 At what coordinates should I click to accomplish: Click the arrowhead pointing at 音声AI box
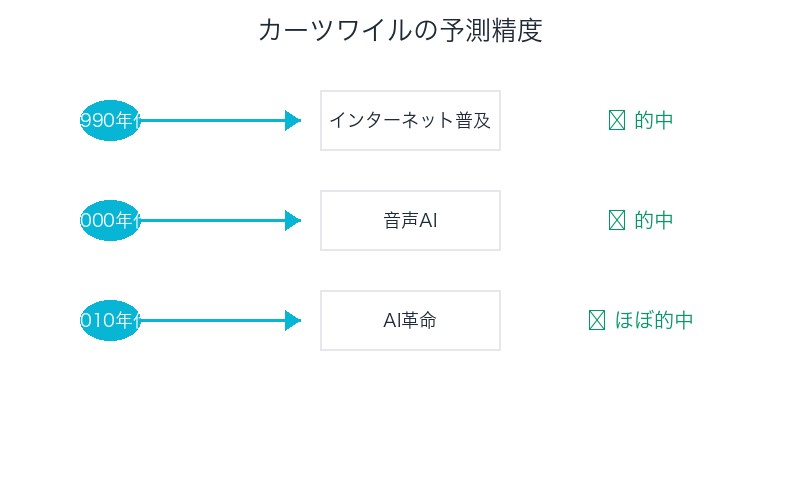click(293, 221)
